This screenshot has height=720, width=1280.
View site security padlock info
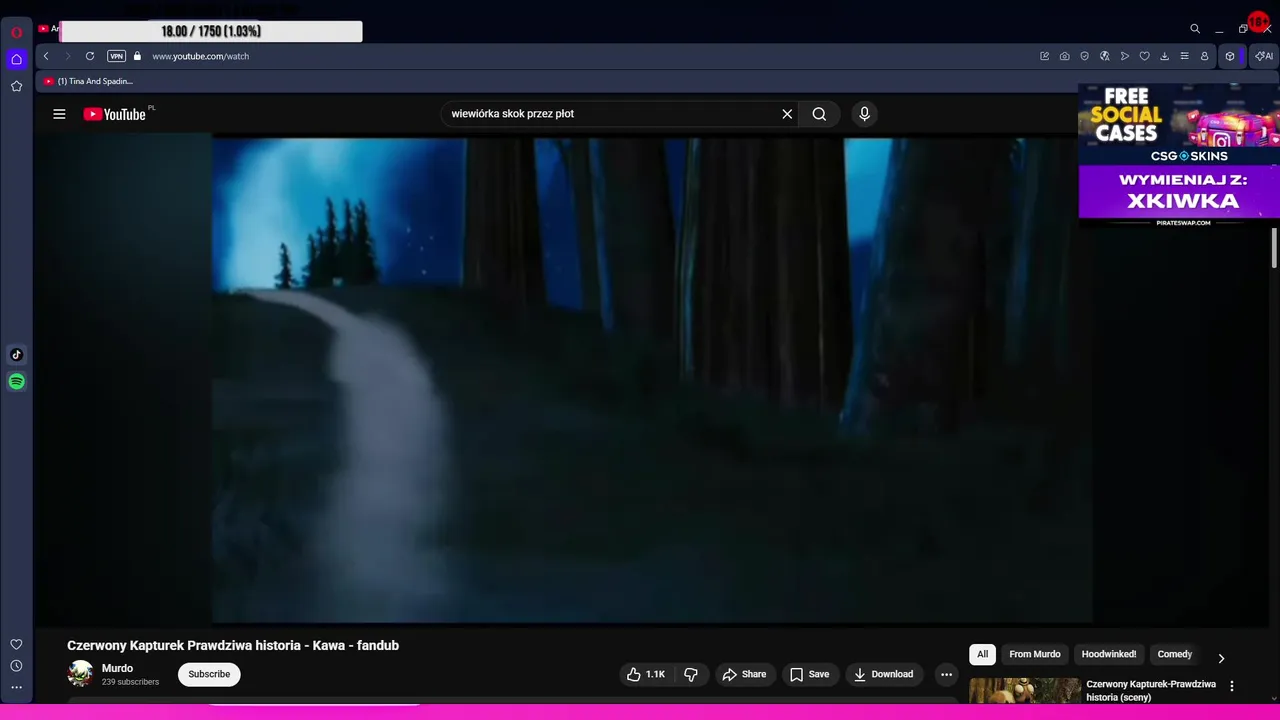137,56
